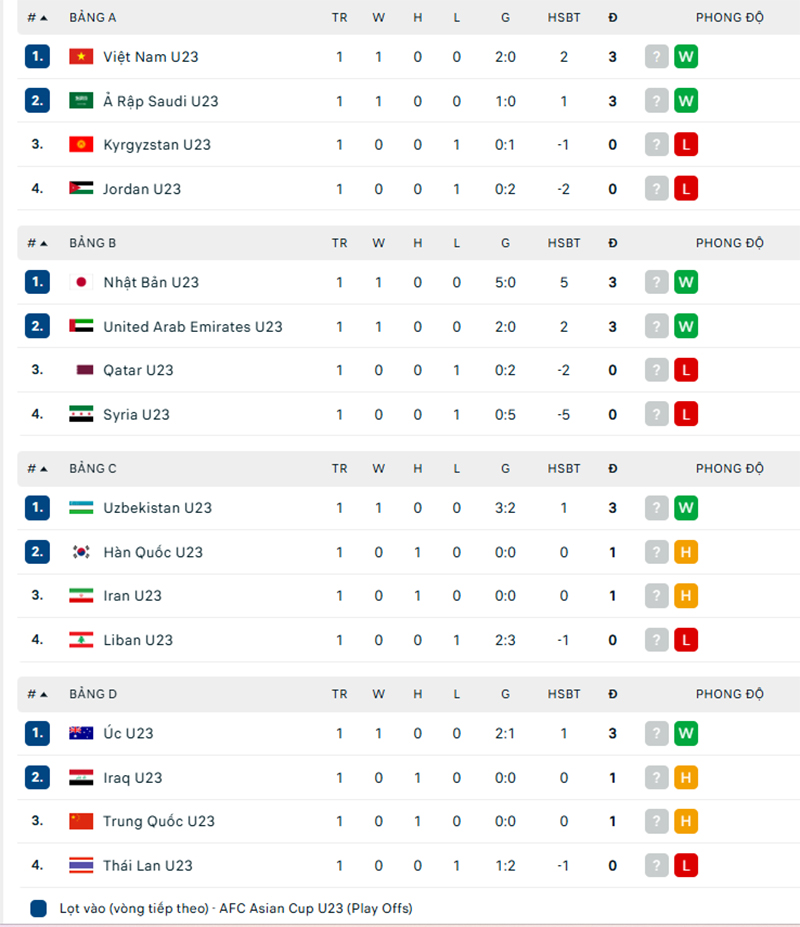
Task: Click the grey question mark badge for Thái Lan U23
Action: [x=656, y=866]
